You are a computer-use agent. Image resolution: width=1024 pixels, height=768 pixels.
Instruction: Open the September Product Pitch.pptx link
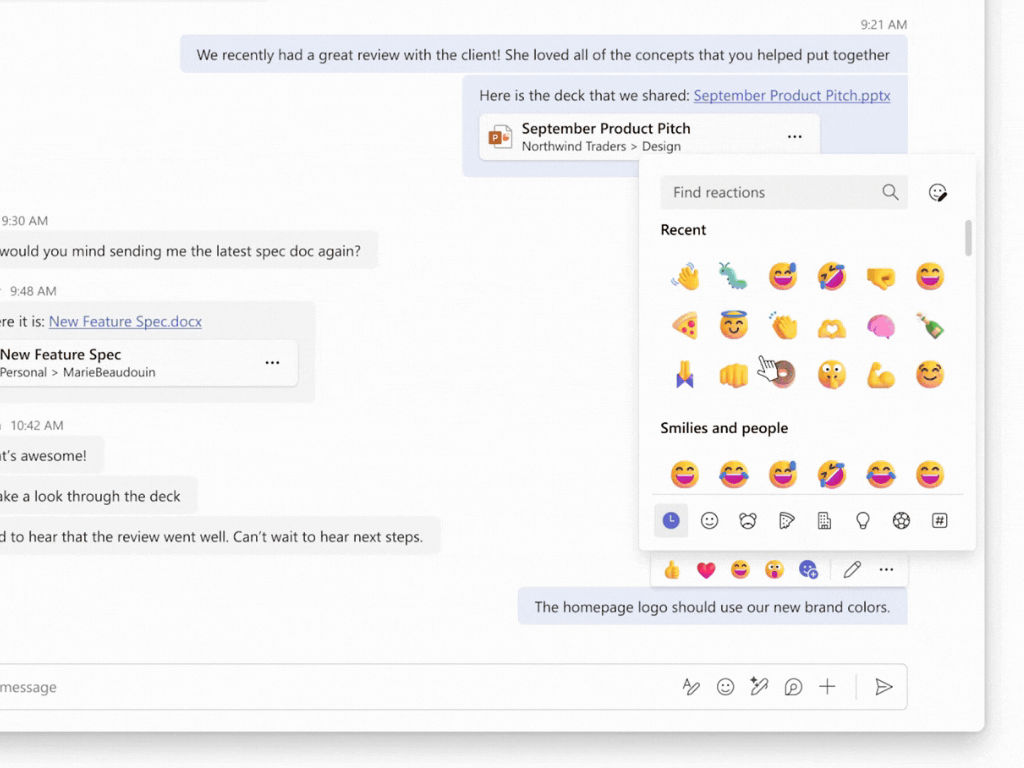(x=791, y=96)
